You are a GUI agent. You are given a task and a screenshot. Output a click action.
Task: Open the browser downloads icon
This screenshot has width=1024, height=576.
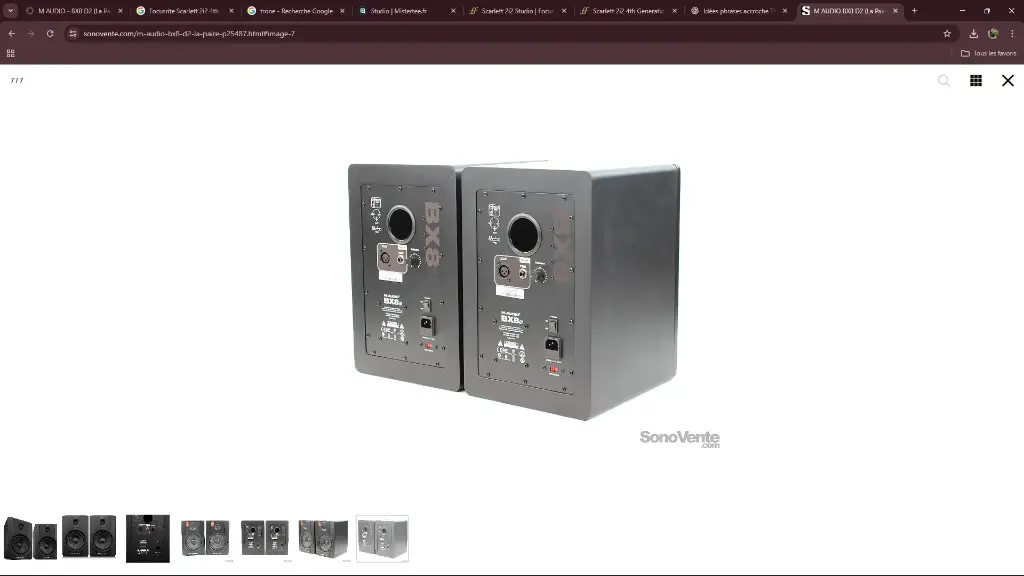coord(973,33)
